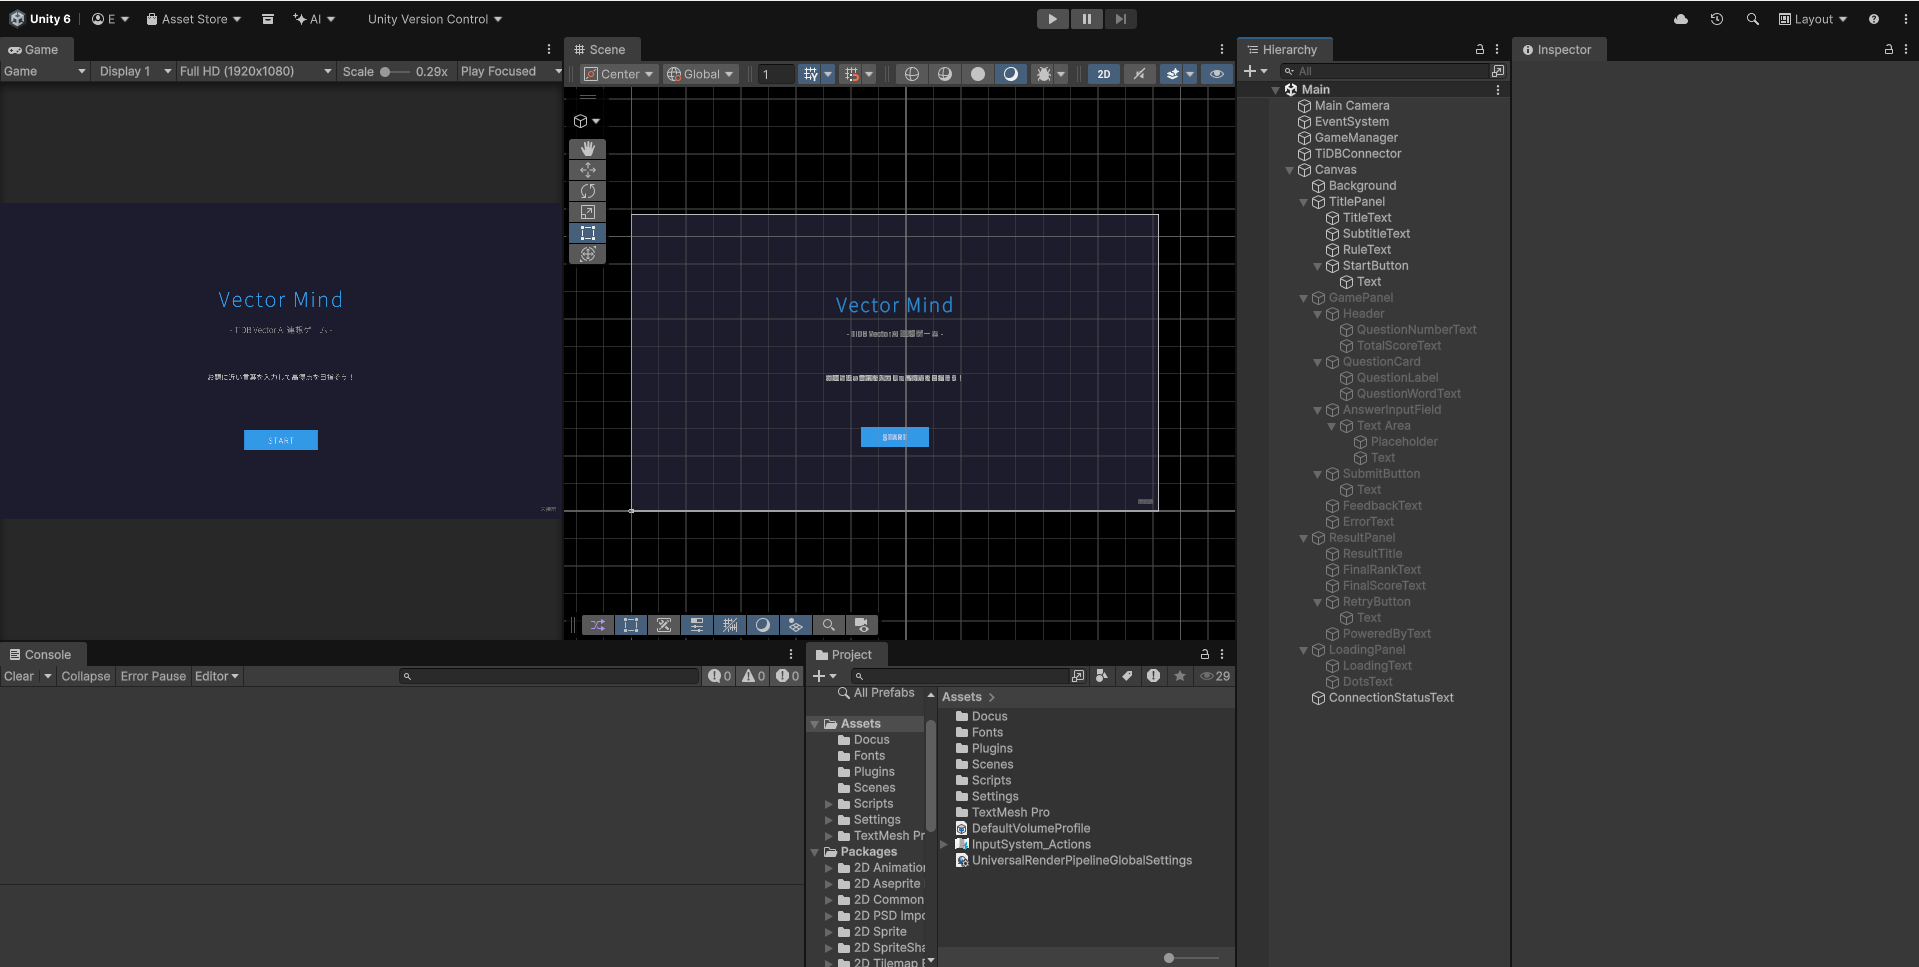
Task: Select the Rect Transform tool
Action: pyautogui.click(x=587, y=233)
